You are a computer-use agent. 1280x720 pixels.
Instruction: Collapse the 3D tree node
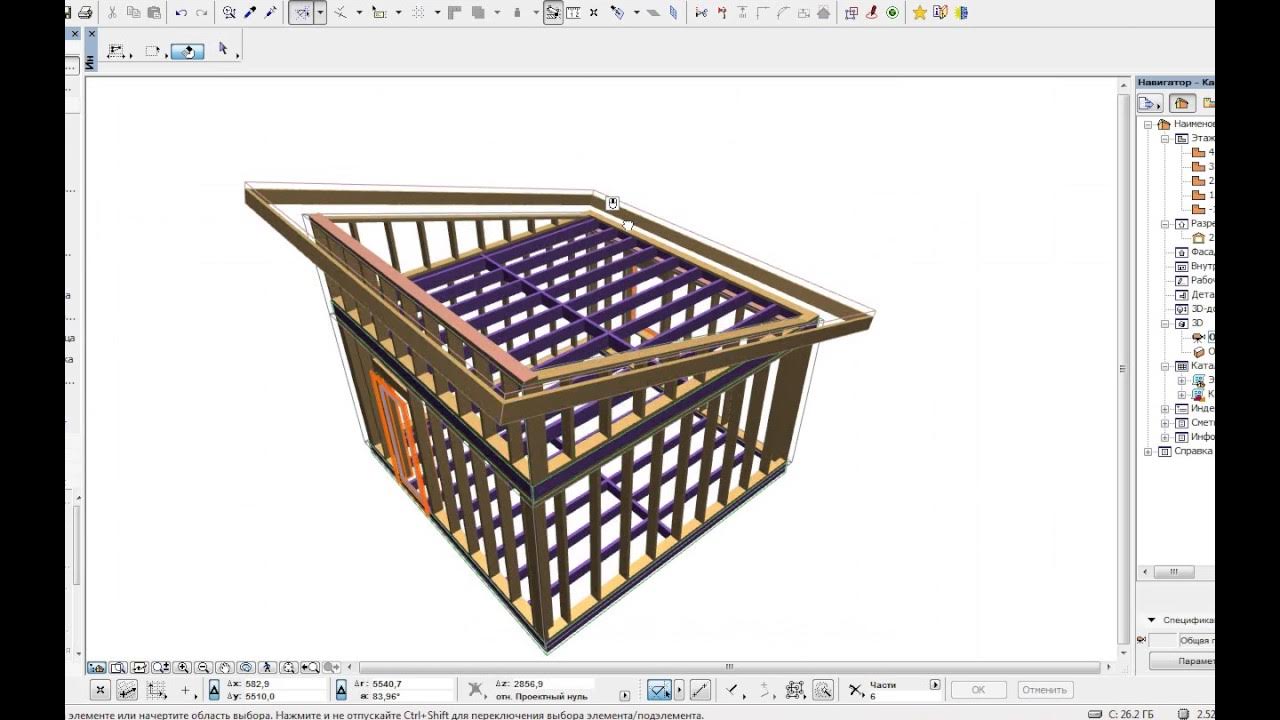1165,324
